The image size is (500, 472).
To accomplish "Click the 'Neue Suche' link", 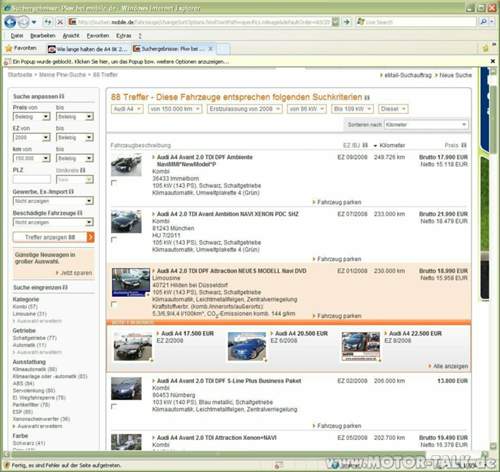I will 454,75.
